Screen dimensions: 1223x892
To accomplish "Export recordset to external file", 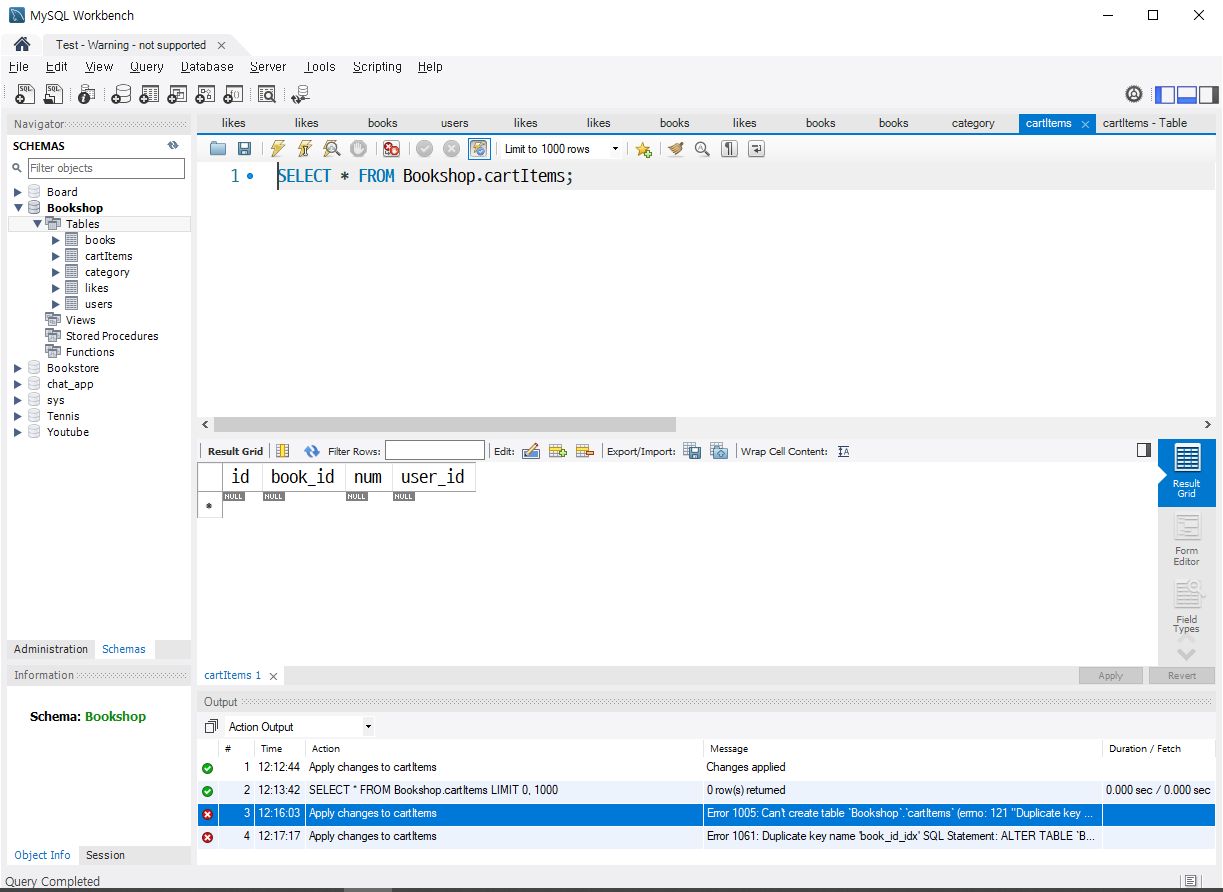I will pyautogui.click(x=692, y=451).
